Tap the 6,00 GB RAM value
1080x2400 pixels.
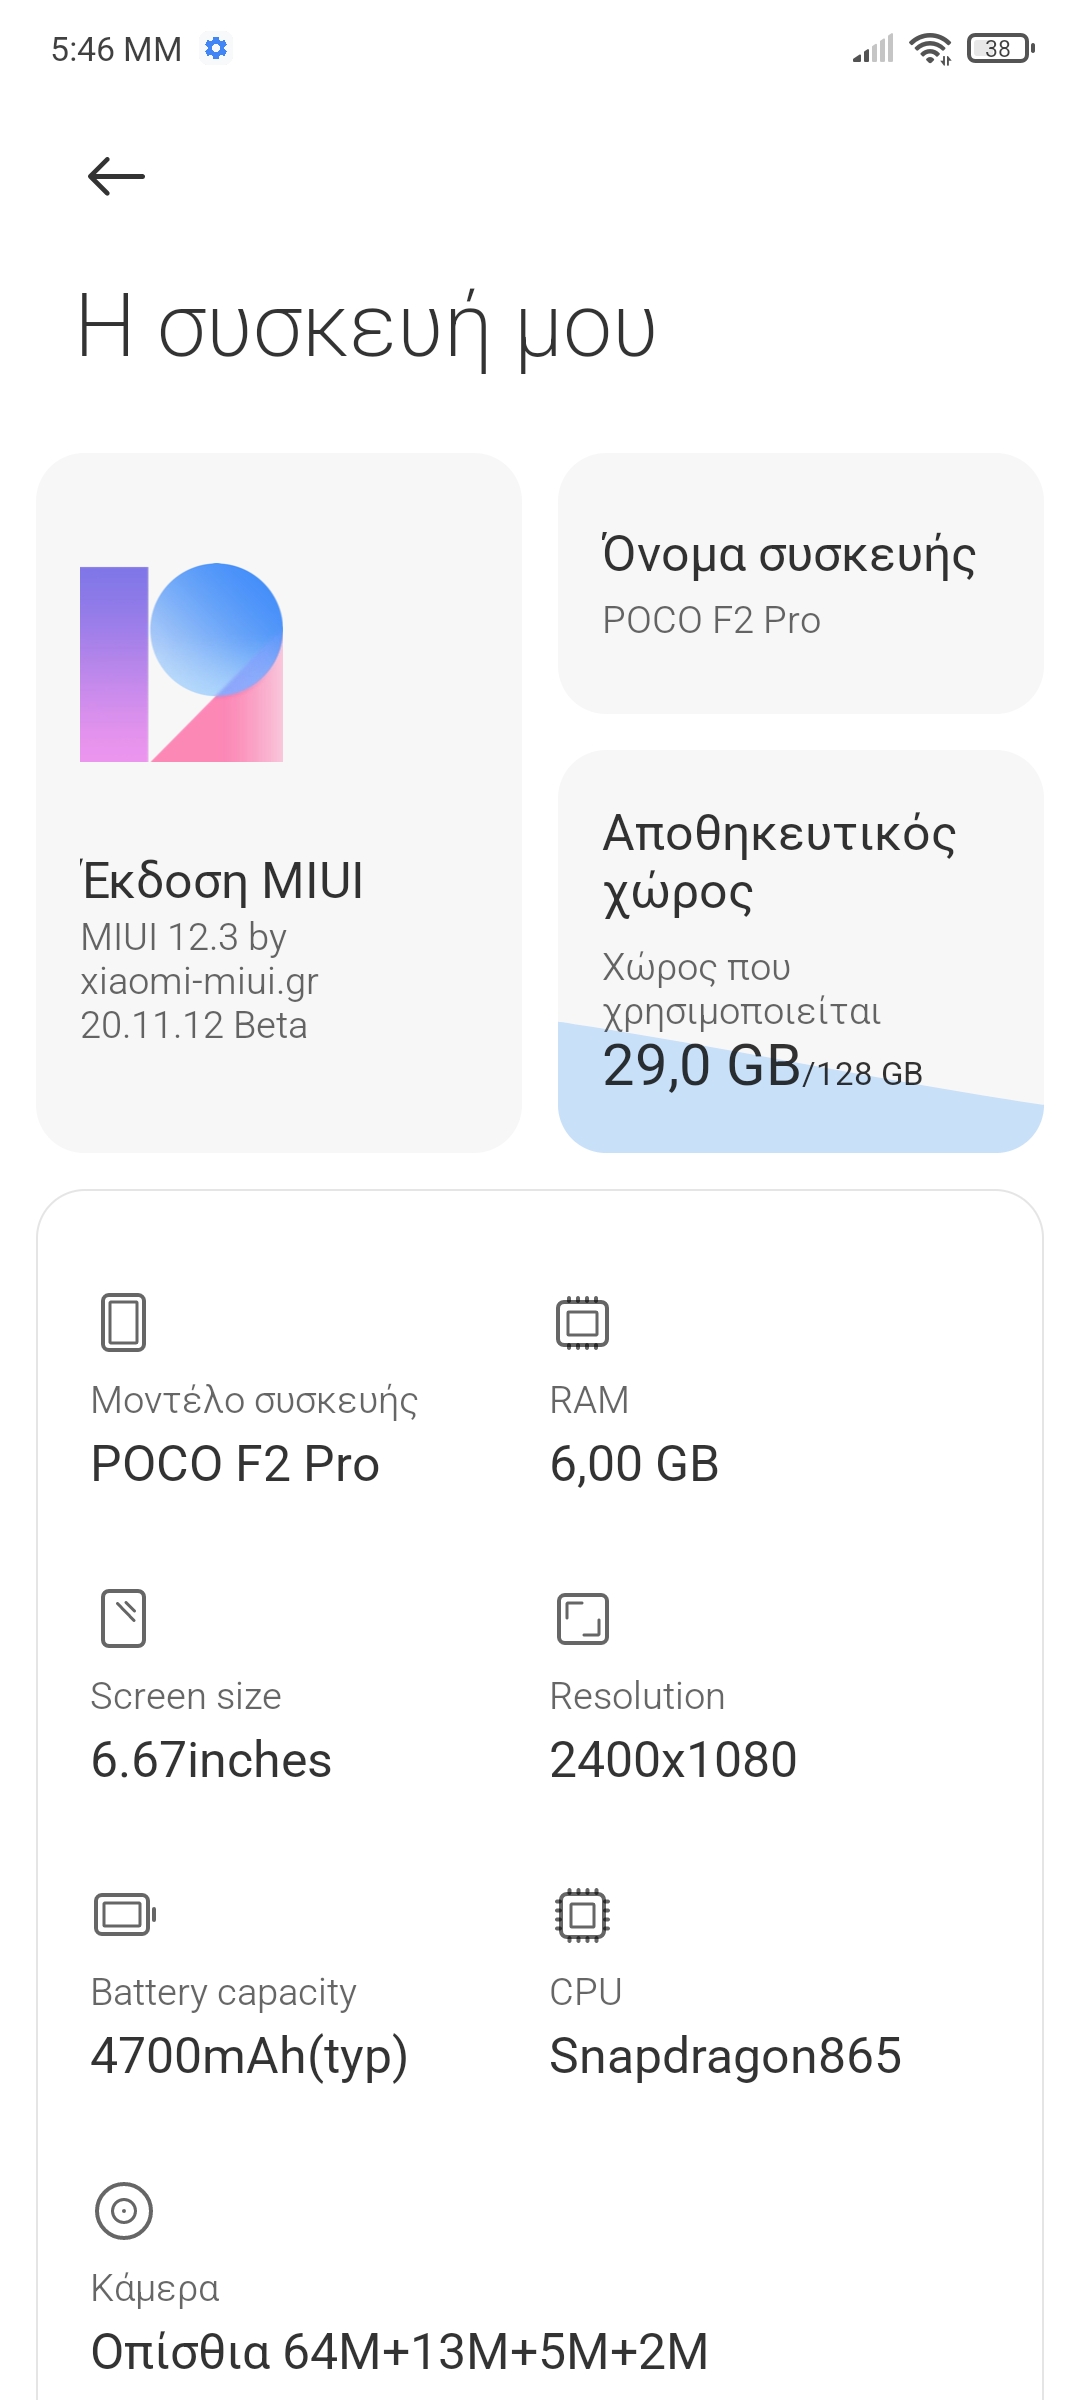click(634, 1464)
